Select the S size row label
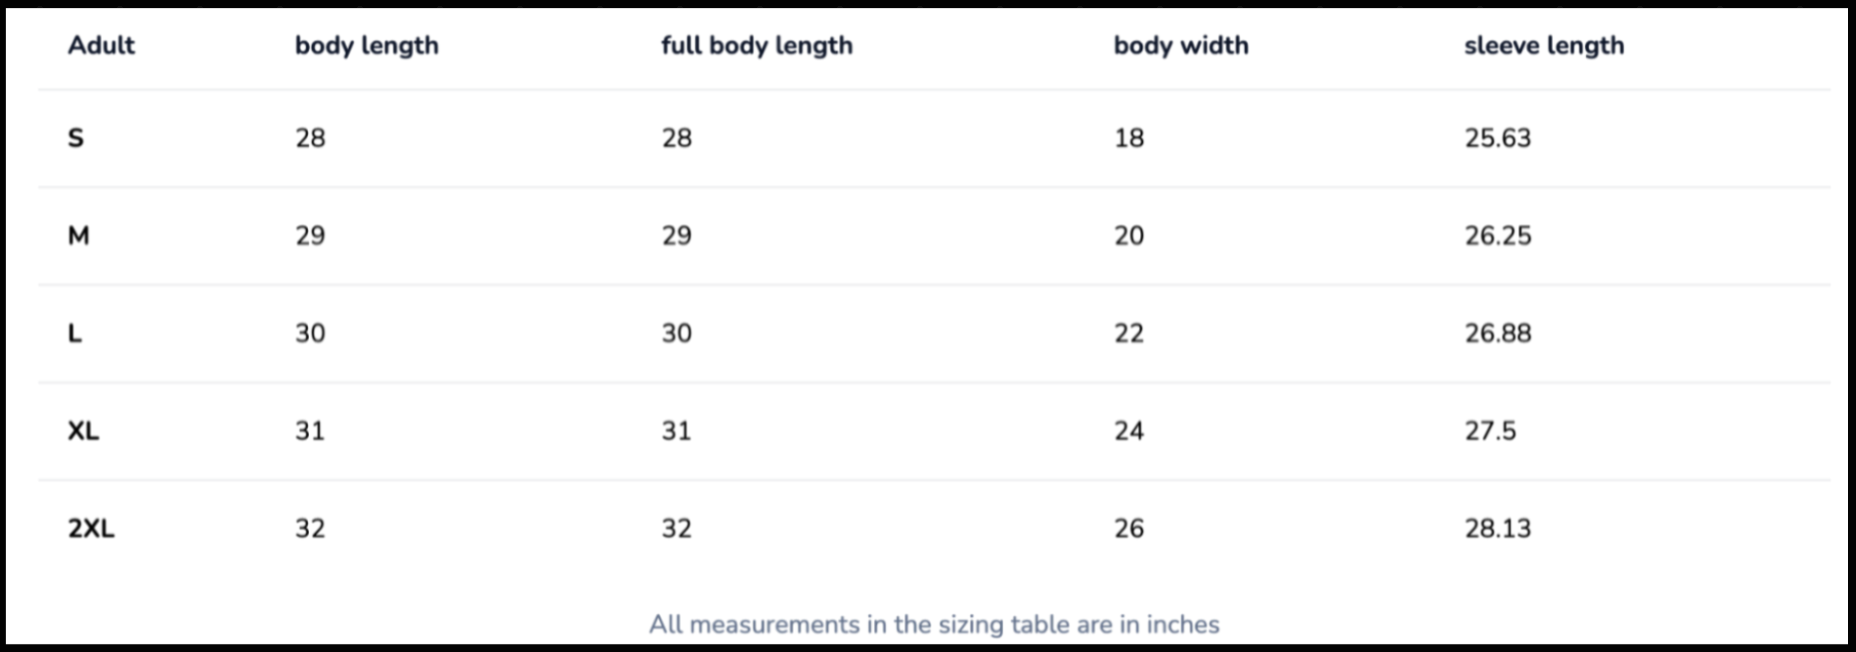Viewport: 1856px width, 652px height. click(76, 138)
